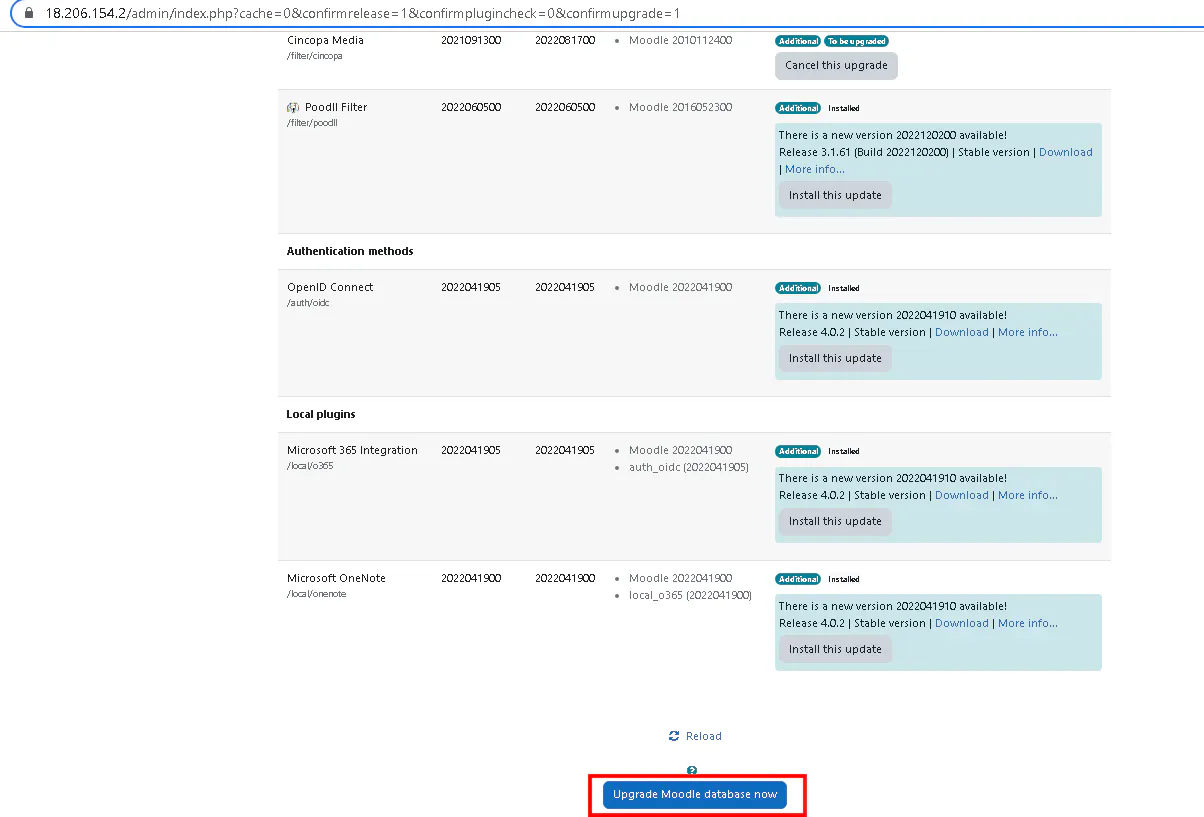Open help icon above upgrade button

click(692, 771)
